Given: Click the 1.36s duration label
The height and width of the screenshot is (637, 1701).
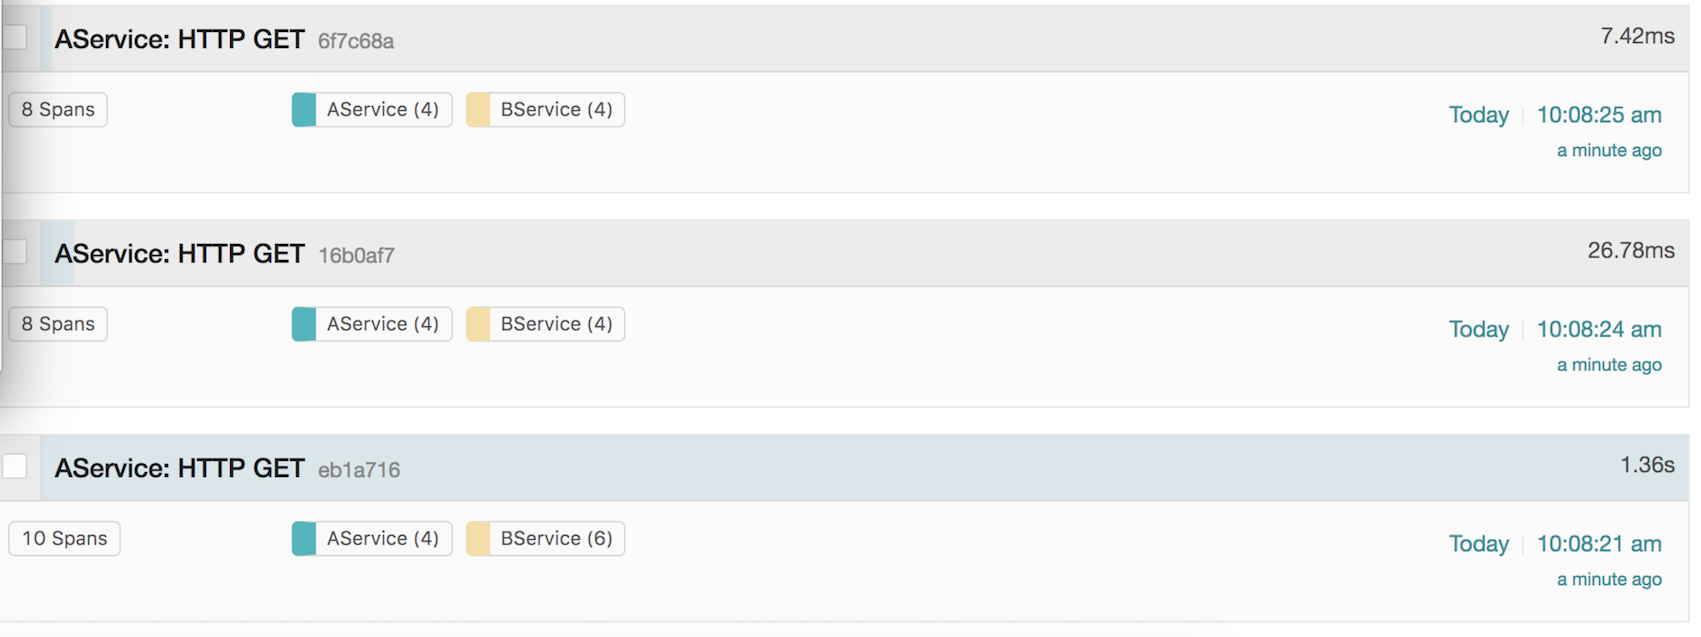Looking at the screenshot, I should click(x=1647, y=465).
